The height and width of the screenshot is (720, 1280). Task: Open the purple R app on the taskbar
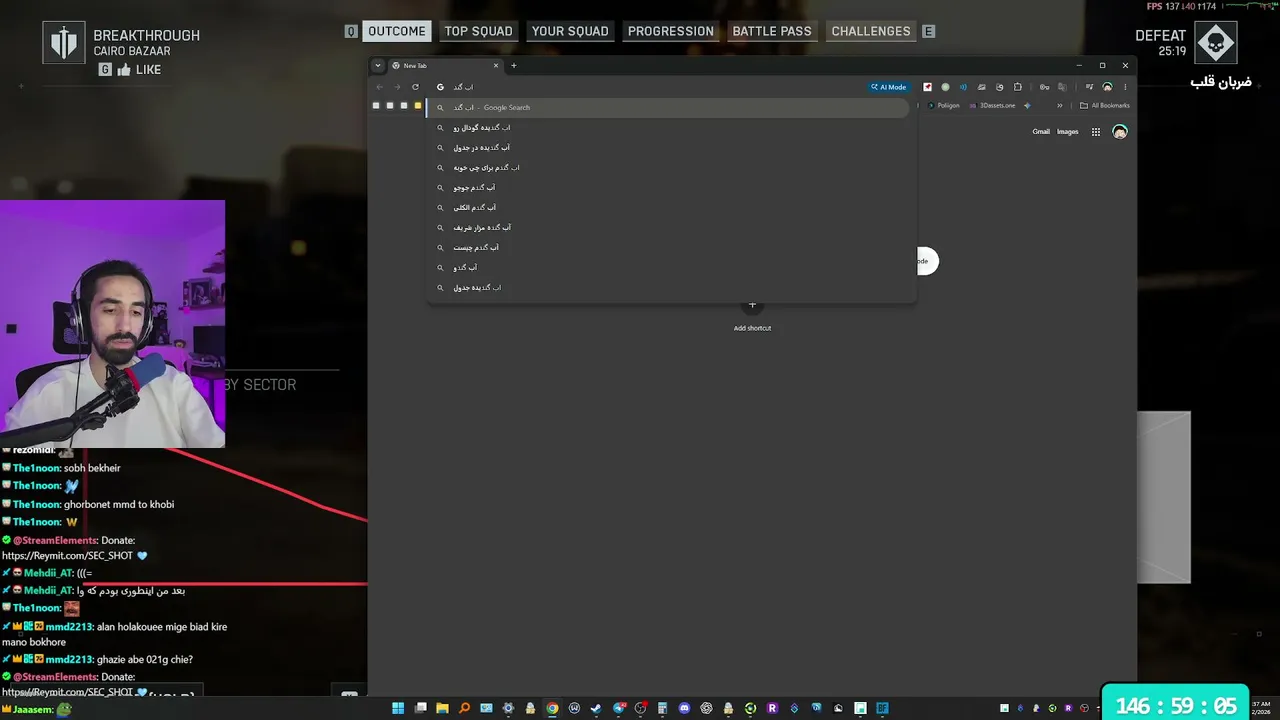772,709
